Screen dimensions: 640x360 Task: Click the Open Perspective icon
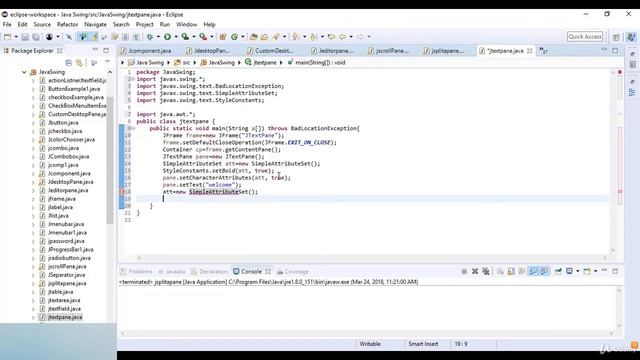(x=616, y=37)
